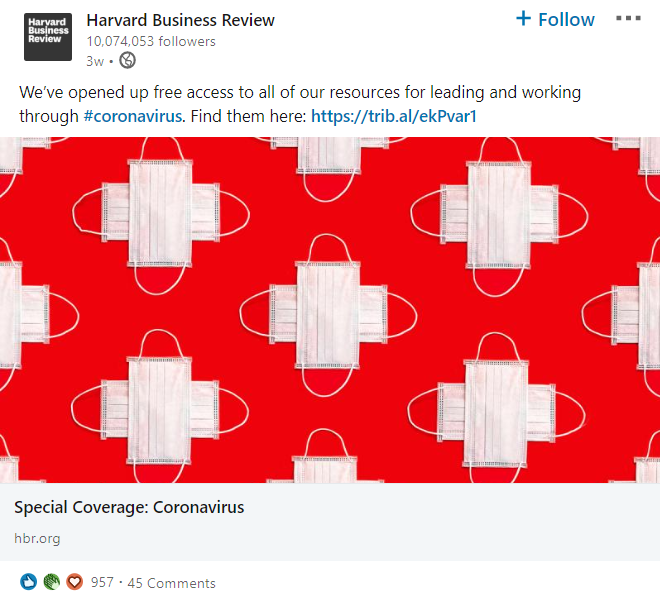Click the hbr.org source label
The image size is (660, 592).
pos(37,538)
